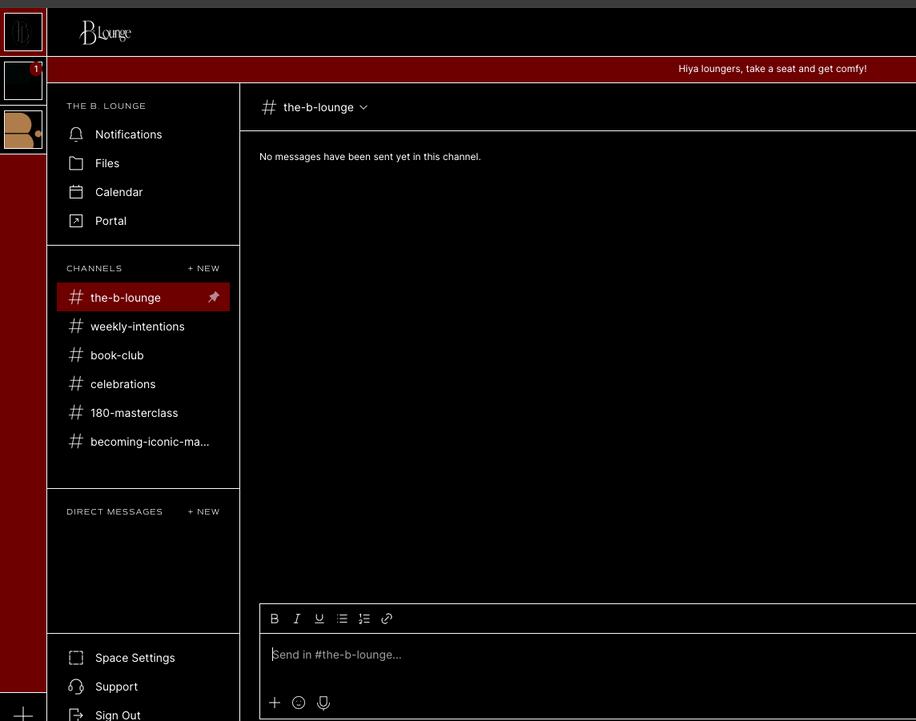The height and width of the screenshot is (721, 916).
Task: Open the becoming-iconic-ma... channel
Action: click(x=143, y=442)
